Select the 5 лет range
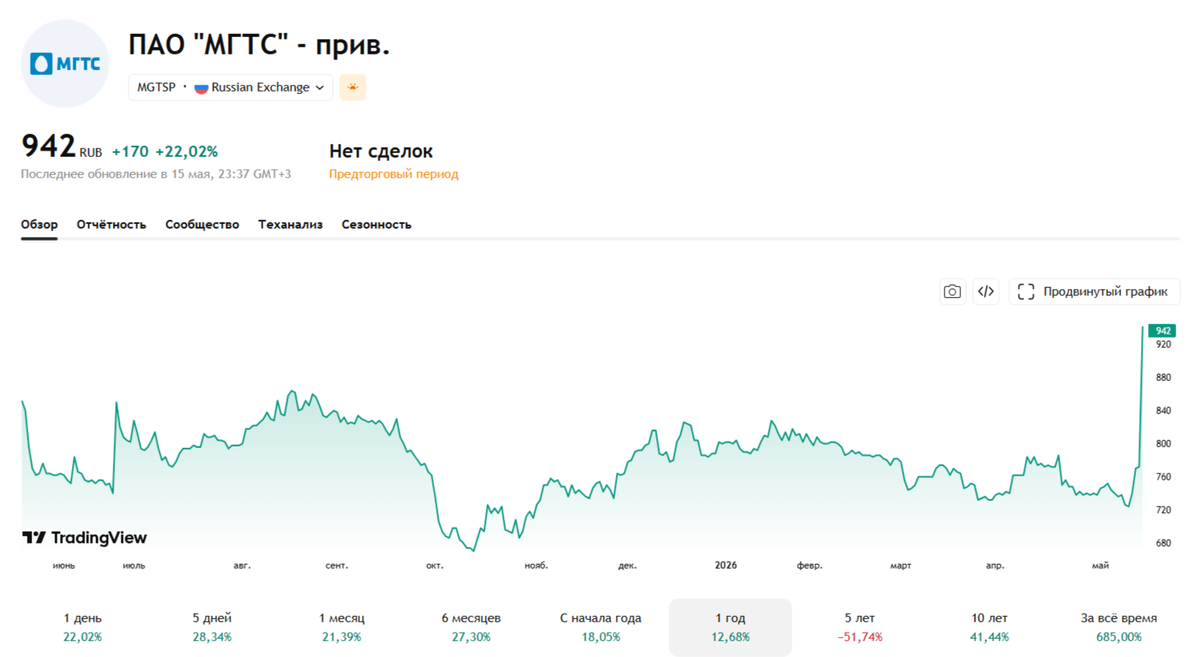This screenshot has width=1200, height=657. pos(860,627)
